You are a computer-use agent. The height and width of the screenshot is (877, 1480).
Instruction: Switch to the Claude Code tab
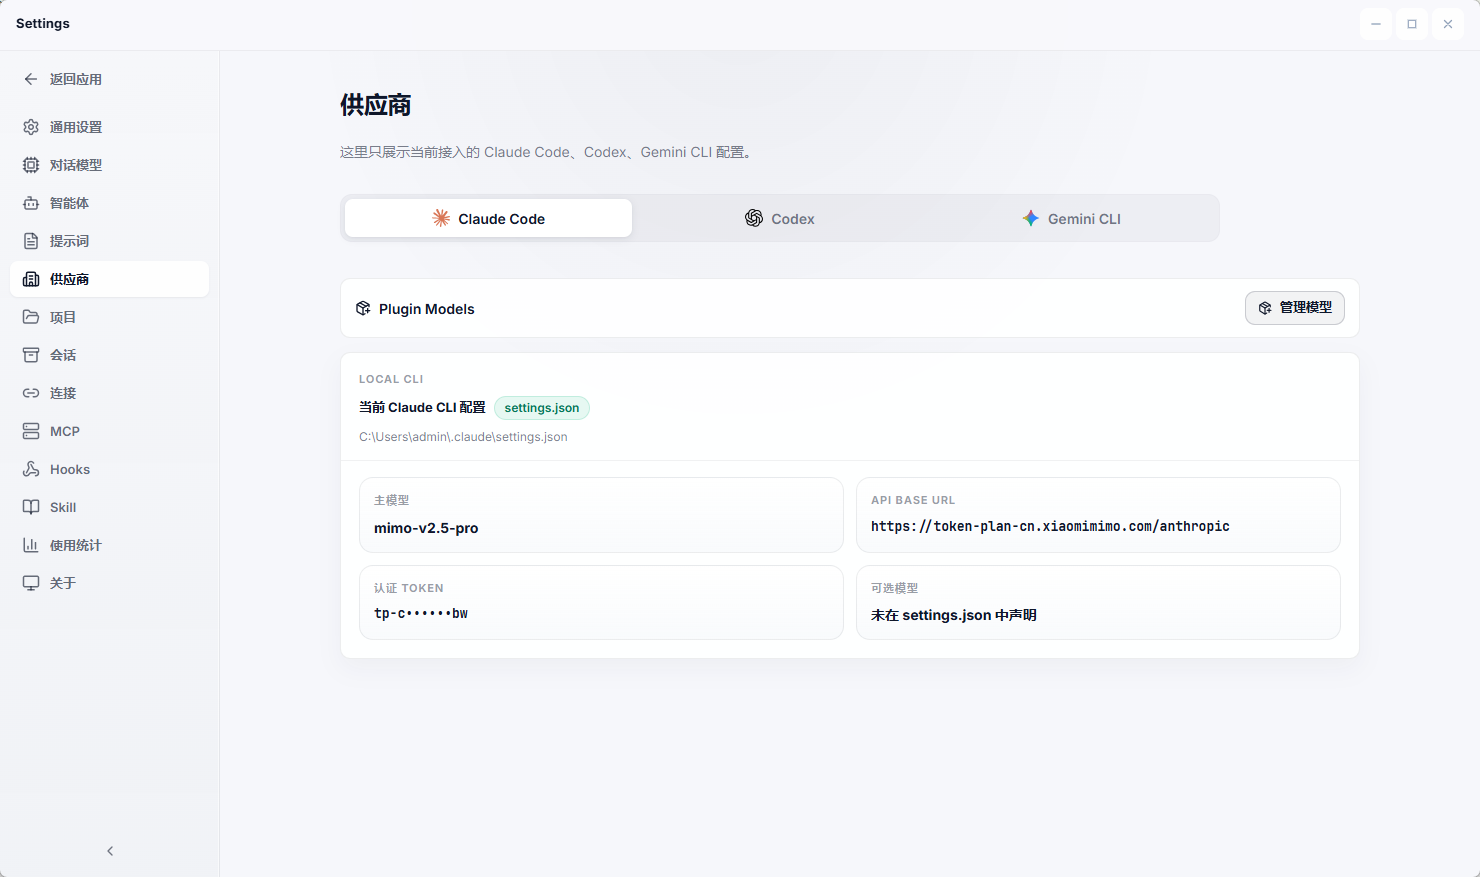pyautogui.click(x=488, y=218)
